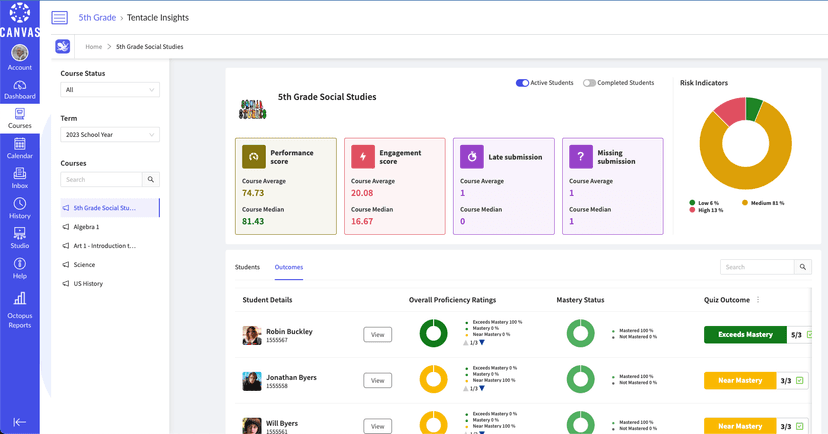Click the blue sort arrow in Jonathan Byers' row
Image resolution: width=828 pixels, height=434 pixels.
pos(482,389)
